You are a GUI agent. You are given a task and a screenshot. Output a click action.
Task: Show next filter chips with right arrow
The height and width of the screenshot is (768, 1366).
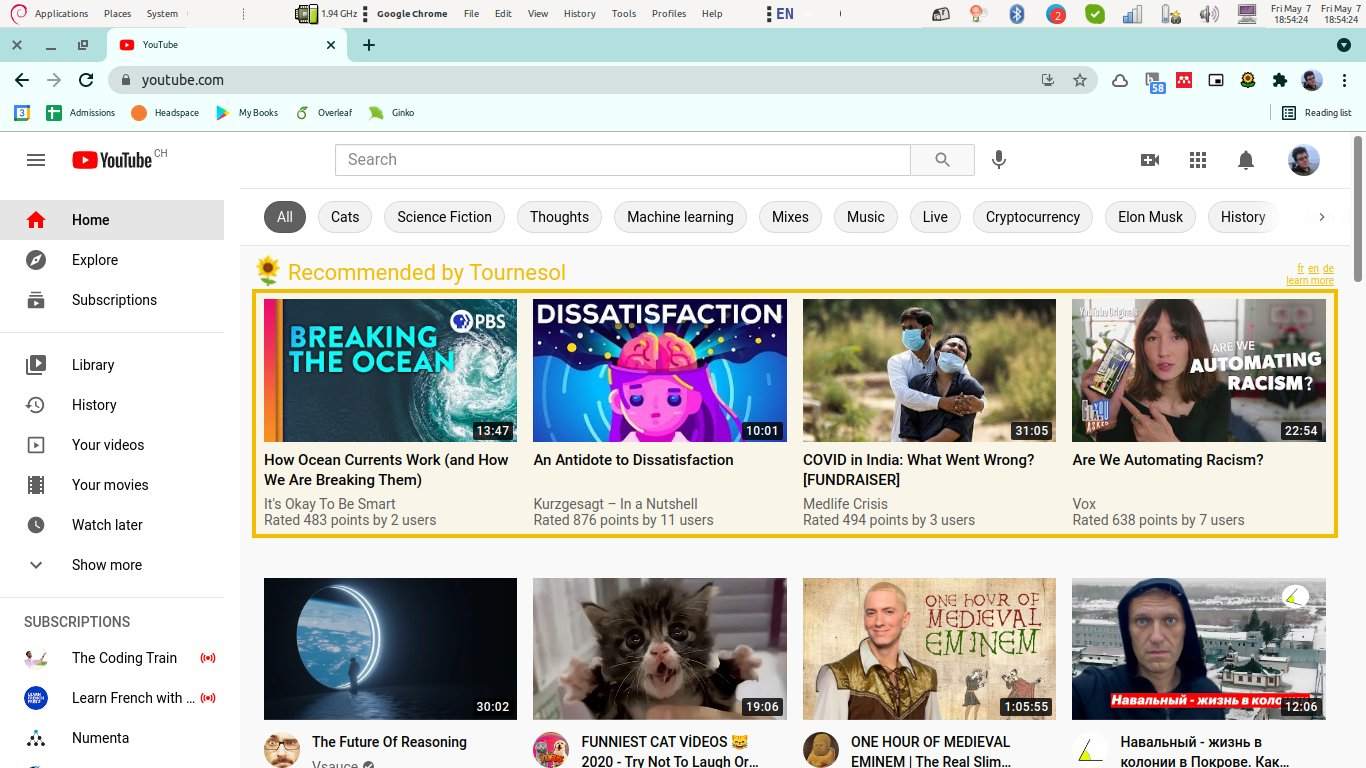(1321, 217)
